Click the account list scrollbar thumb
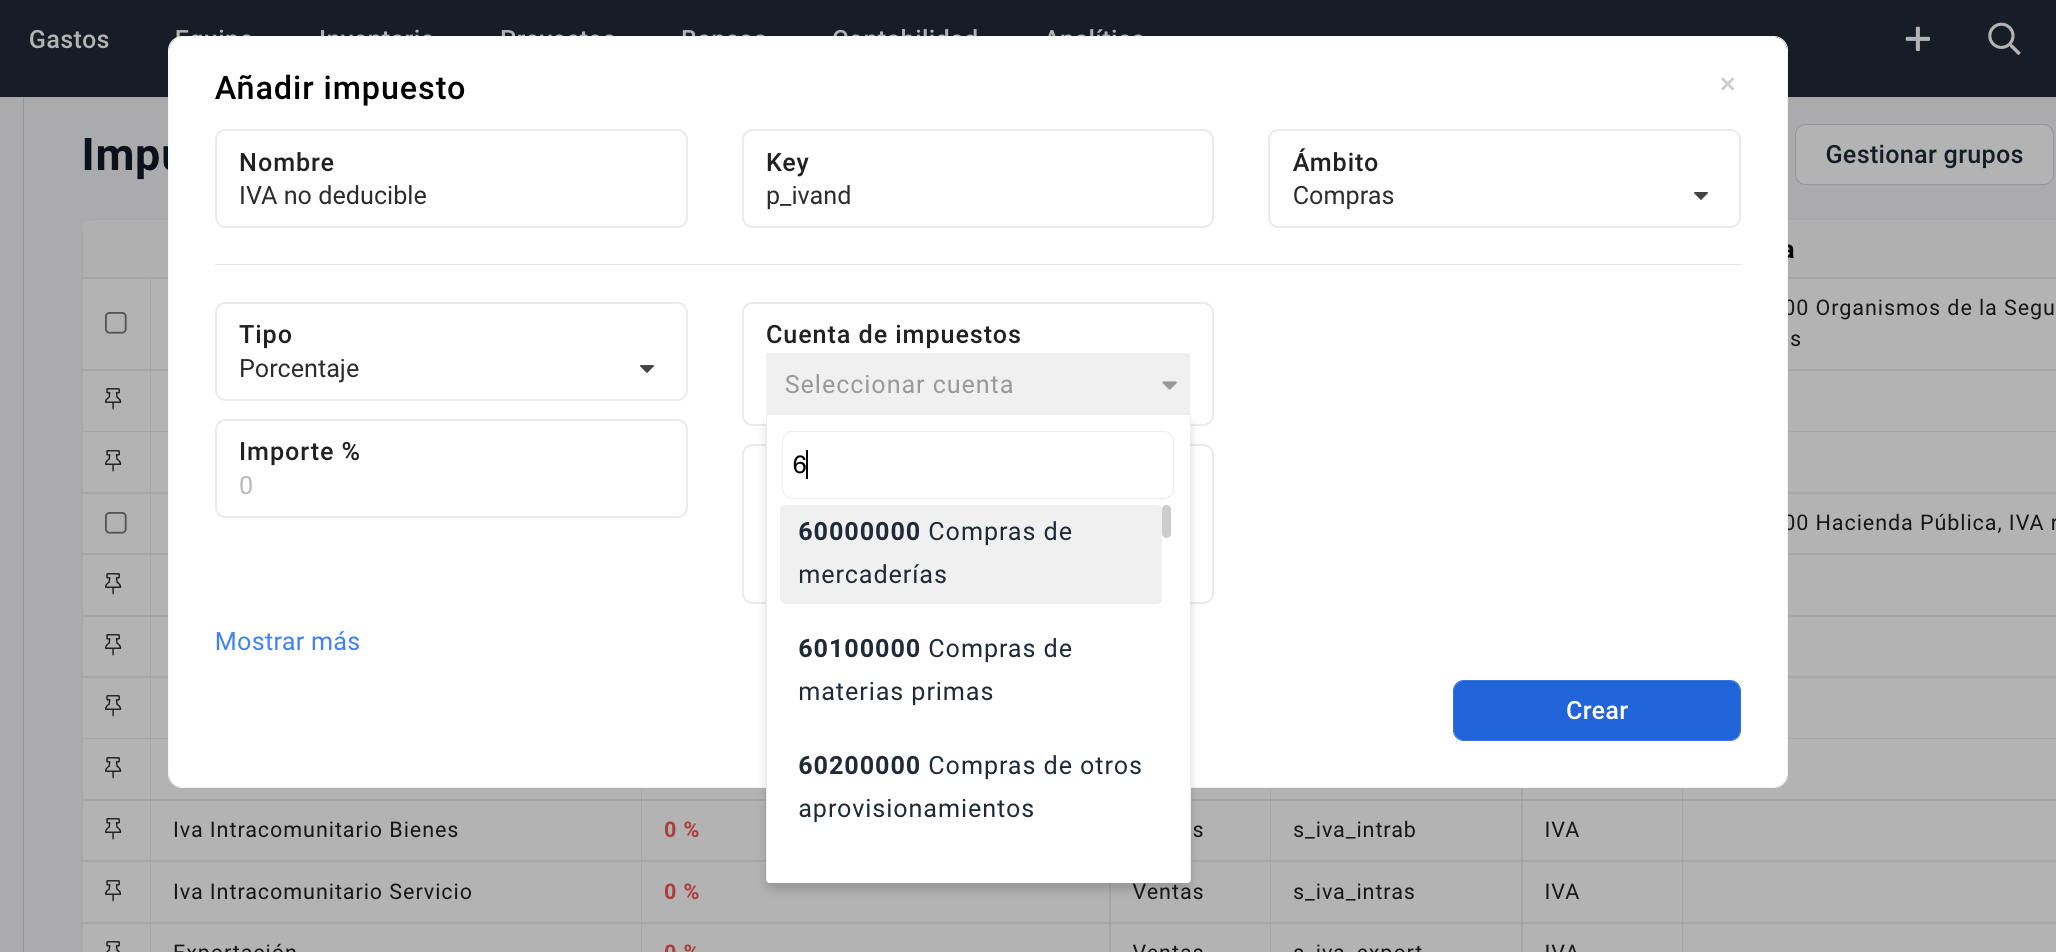Screen dimensions: 2056x952 (1166, 521)
